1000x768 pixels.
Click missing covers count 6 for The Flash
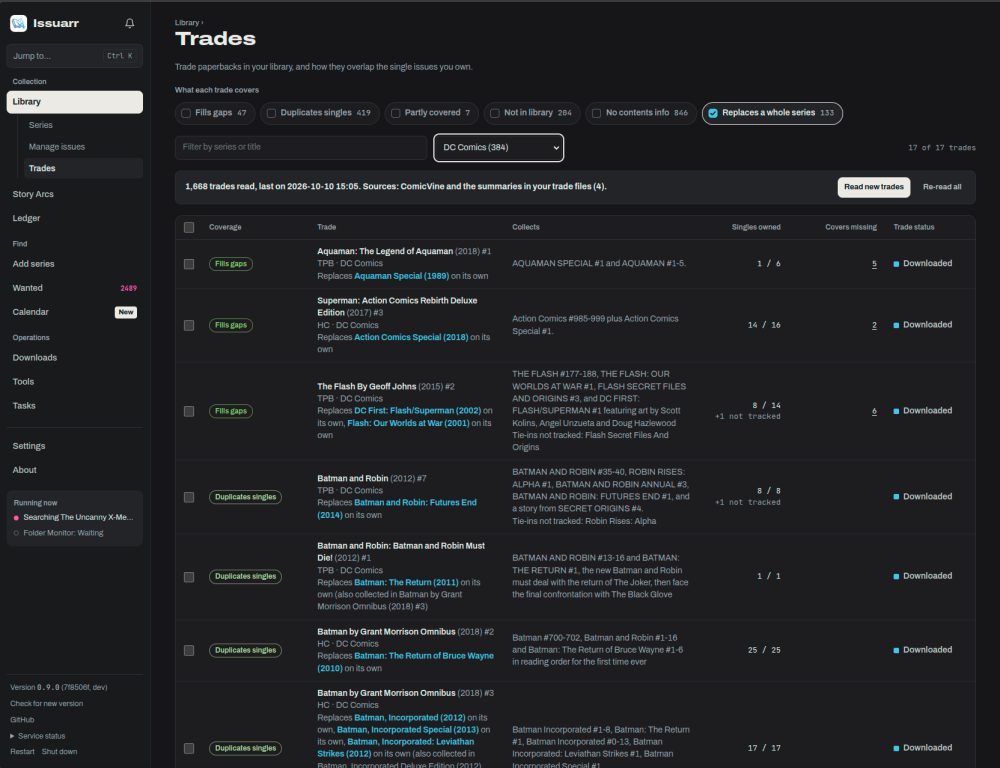tap(874, 411)
